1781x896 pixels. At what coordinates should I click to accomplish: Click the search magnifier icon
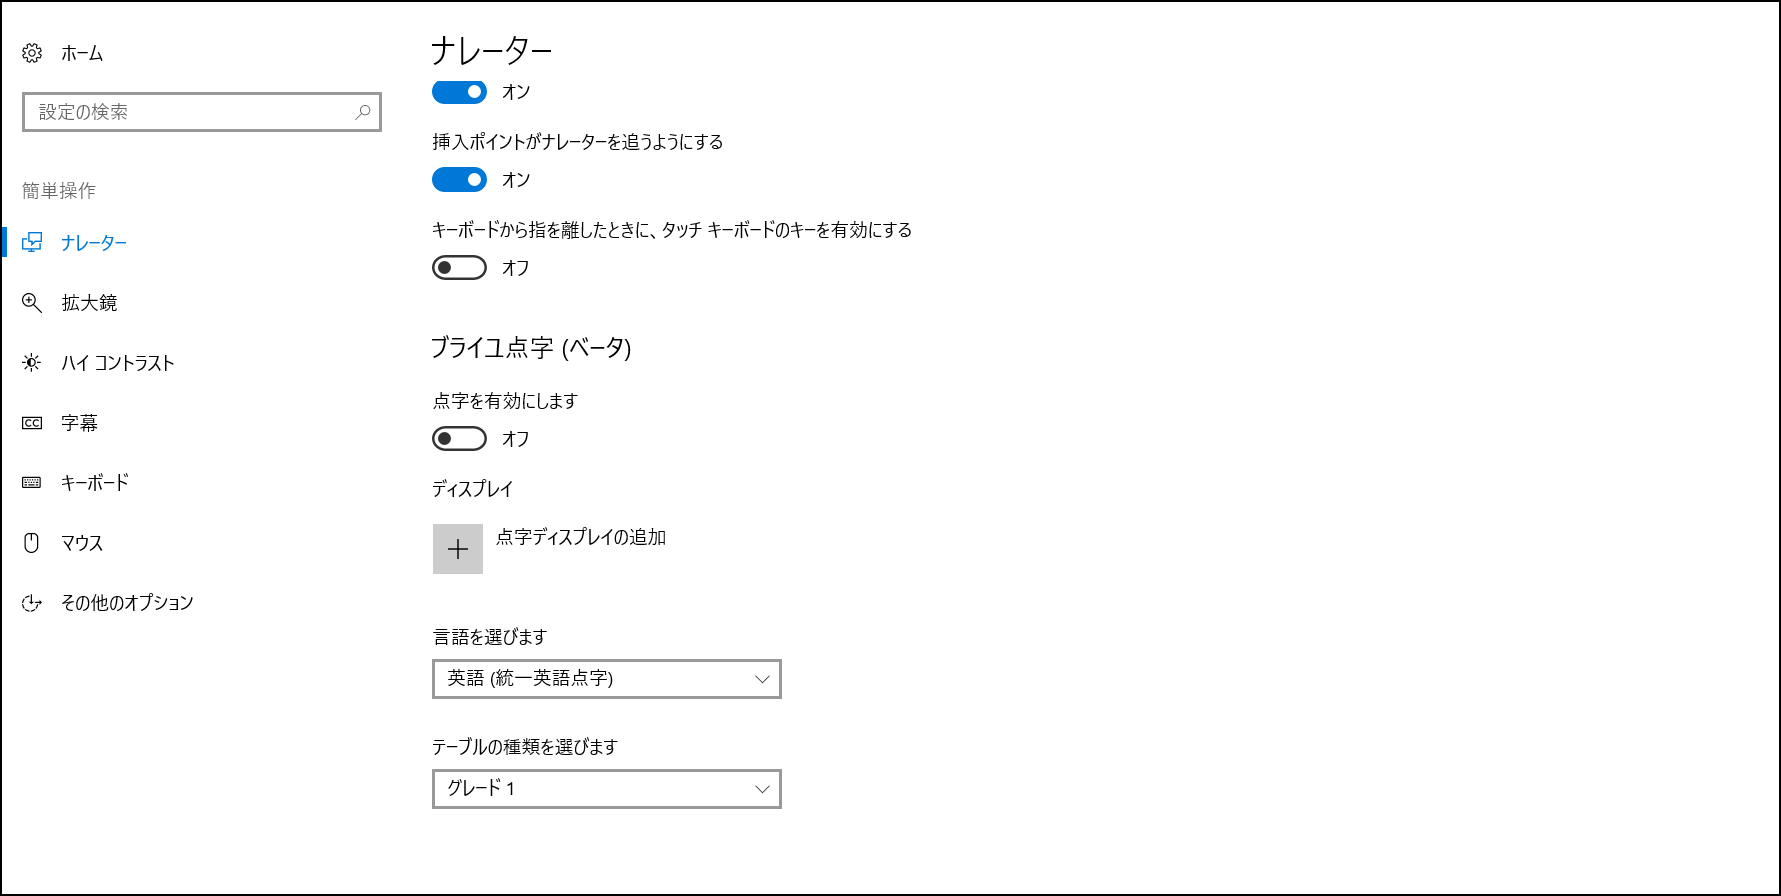pyautogui.click(x=363, y=112)
